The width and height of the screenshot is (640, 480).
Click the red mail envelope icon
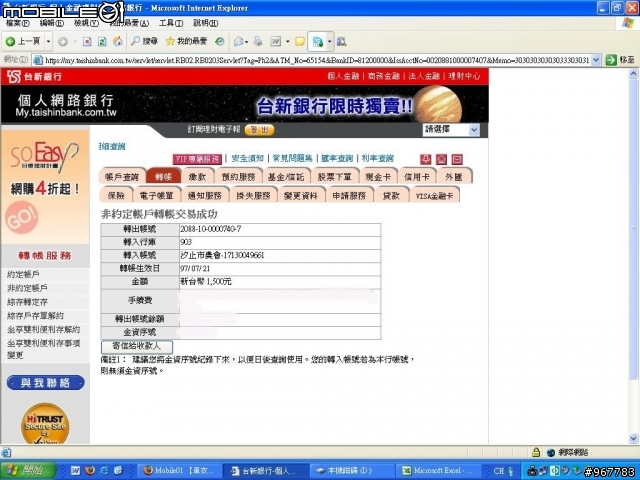point(457,159)
